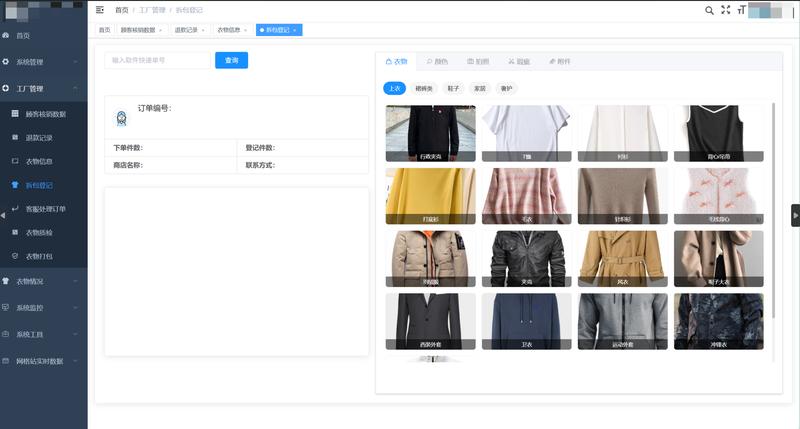Select the 家居 category pill
Viewport: 800px width, 429px height.
480,88
